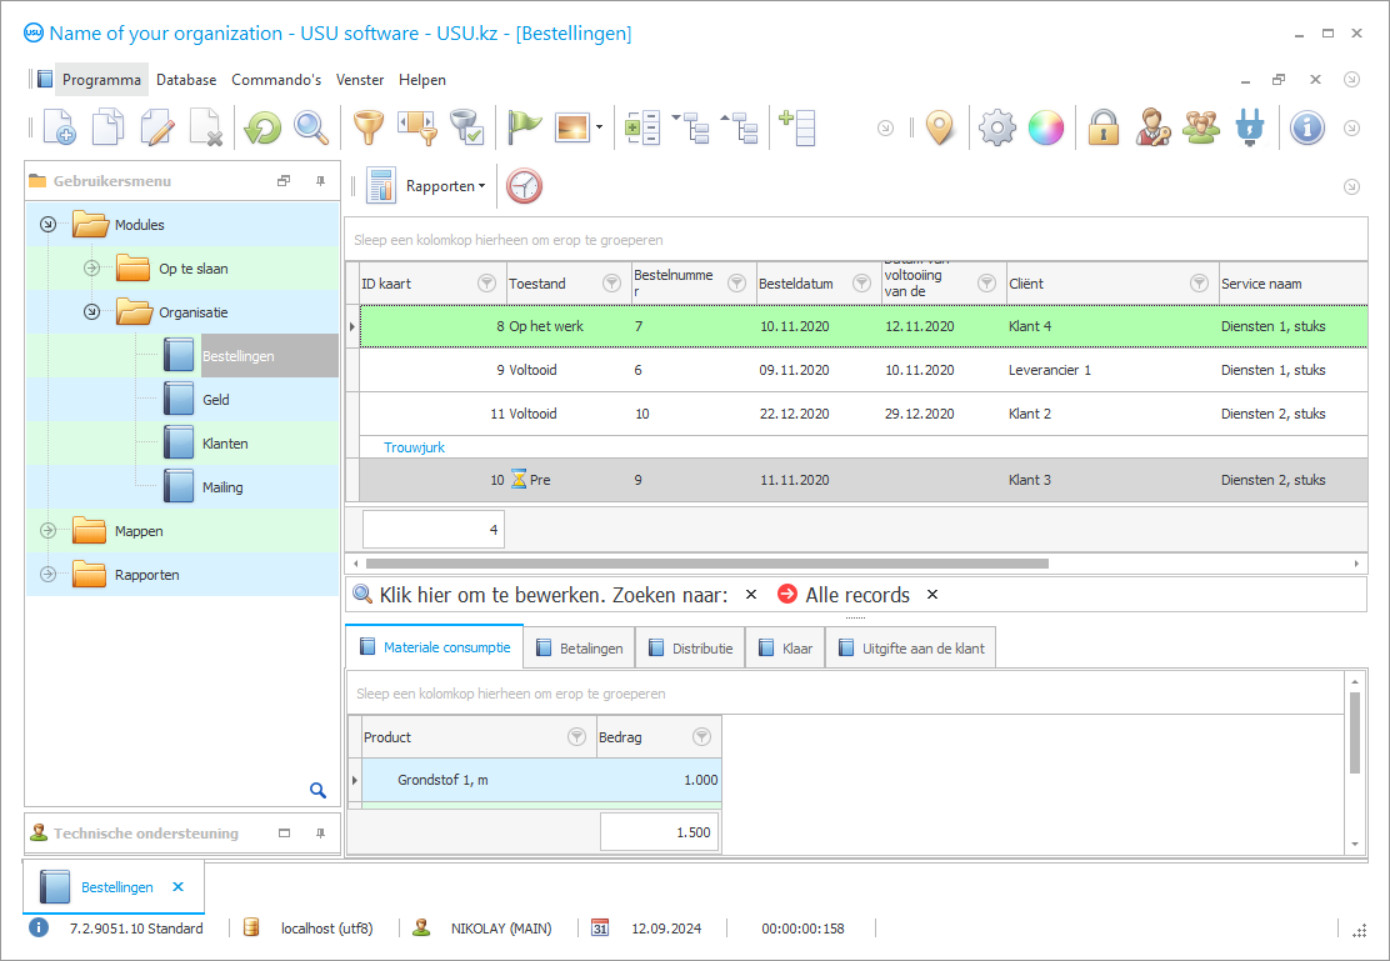The height and width of the screenshot is (961, 1390).
Task: Open the Rapporten dropdown
Action: [445, 186]
